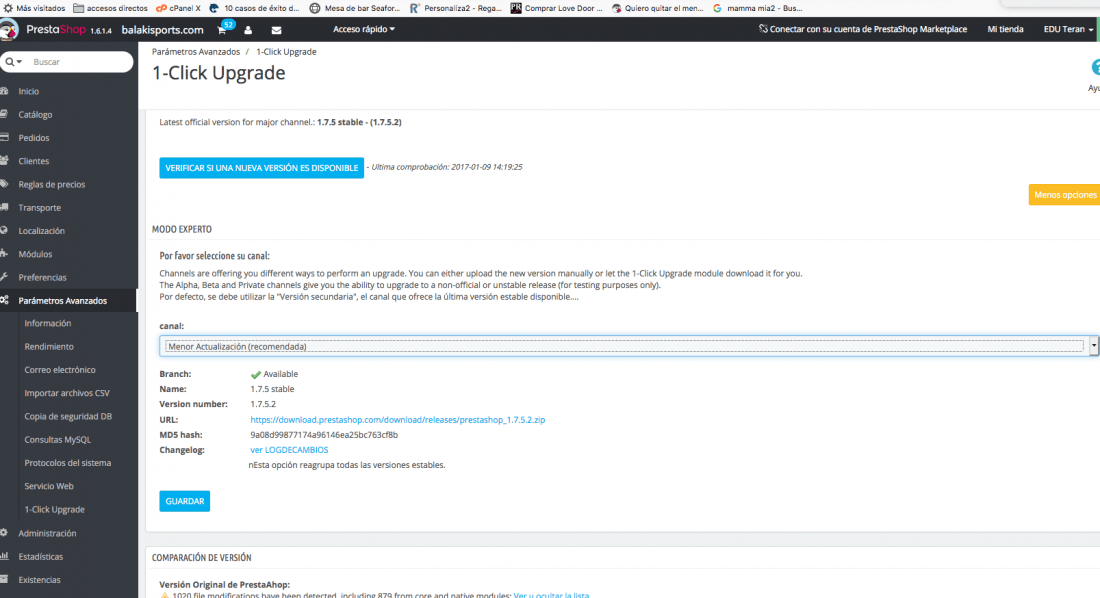1100x598 pixels.
Task: Open the ver LOGDECAMBIOS link
Action: pos(289,450)
